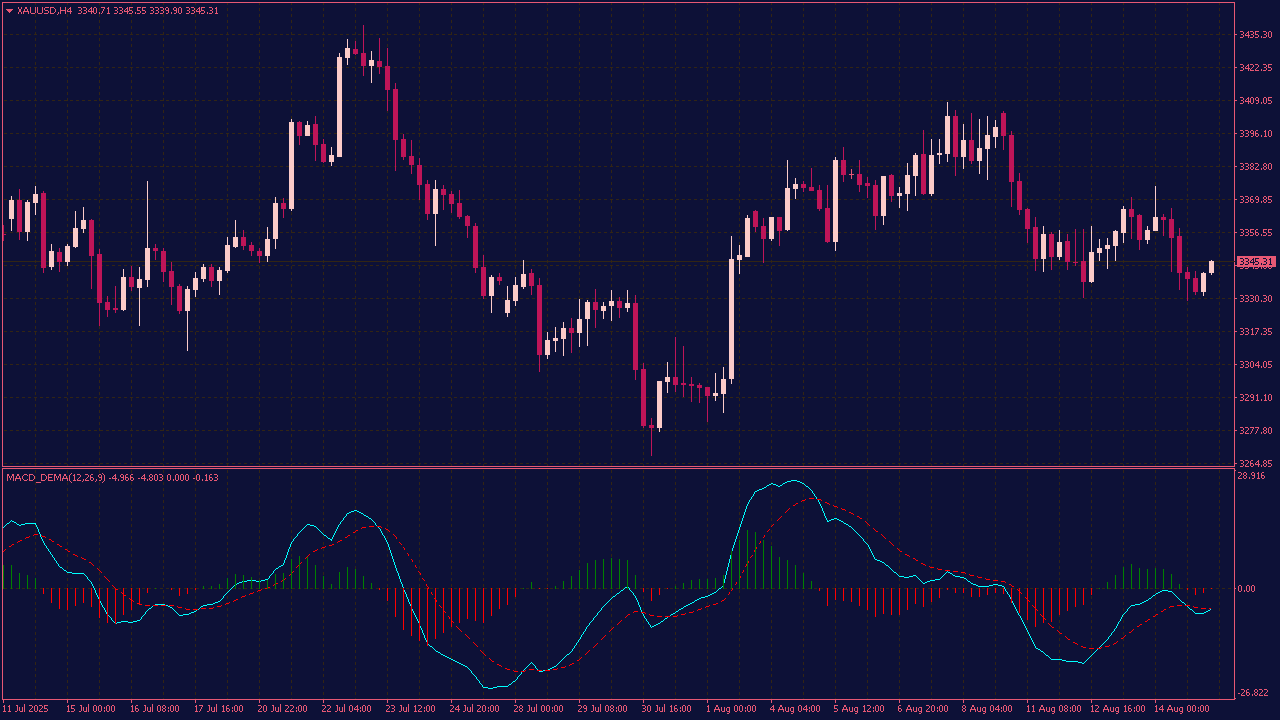
Task: Click the 1 Aug 00:00 time label
Action: [731, 709]
